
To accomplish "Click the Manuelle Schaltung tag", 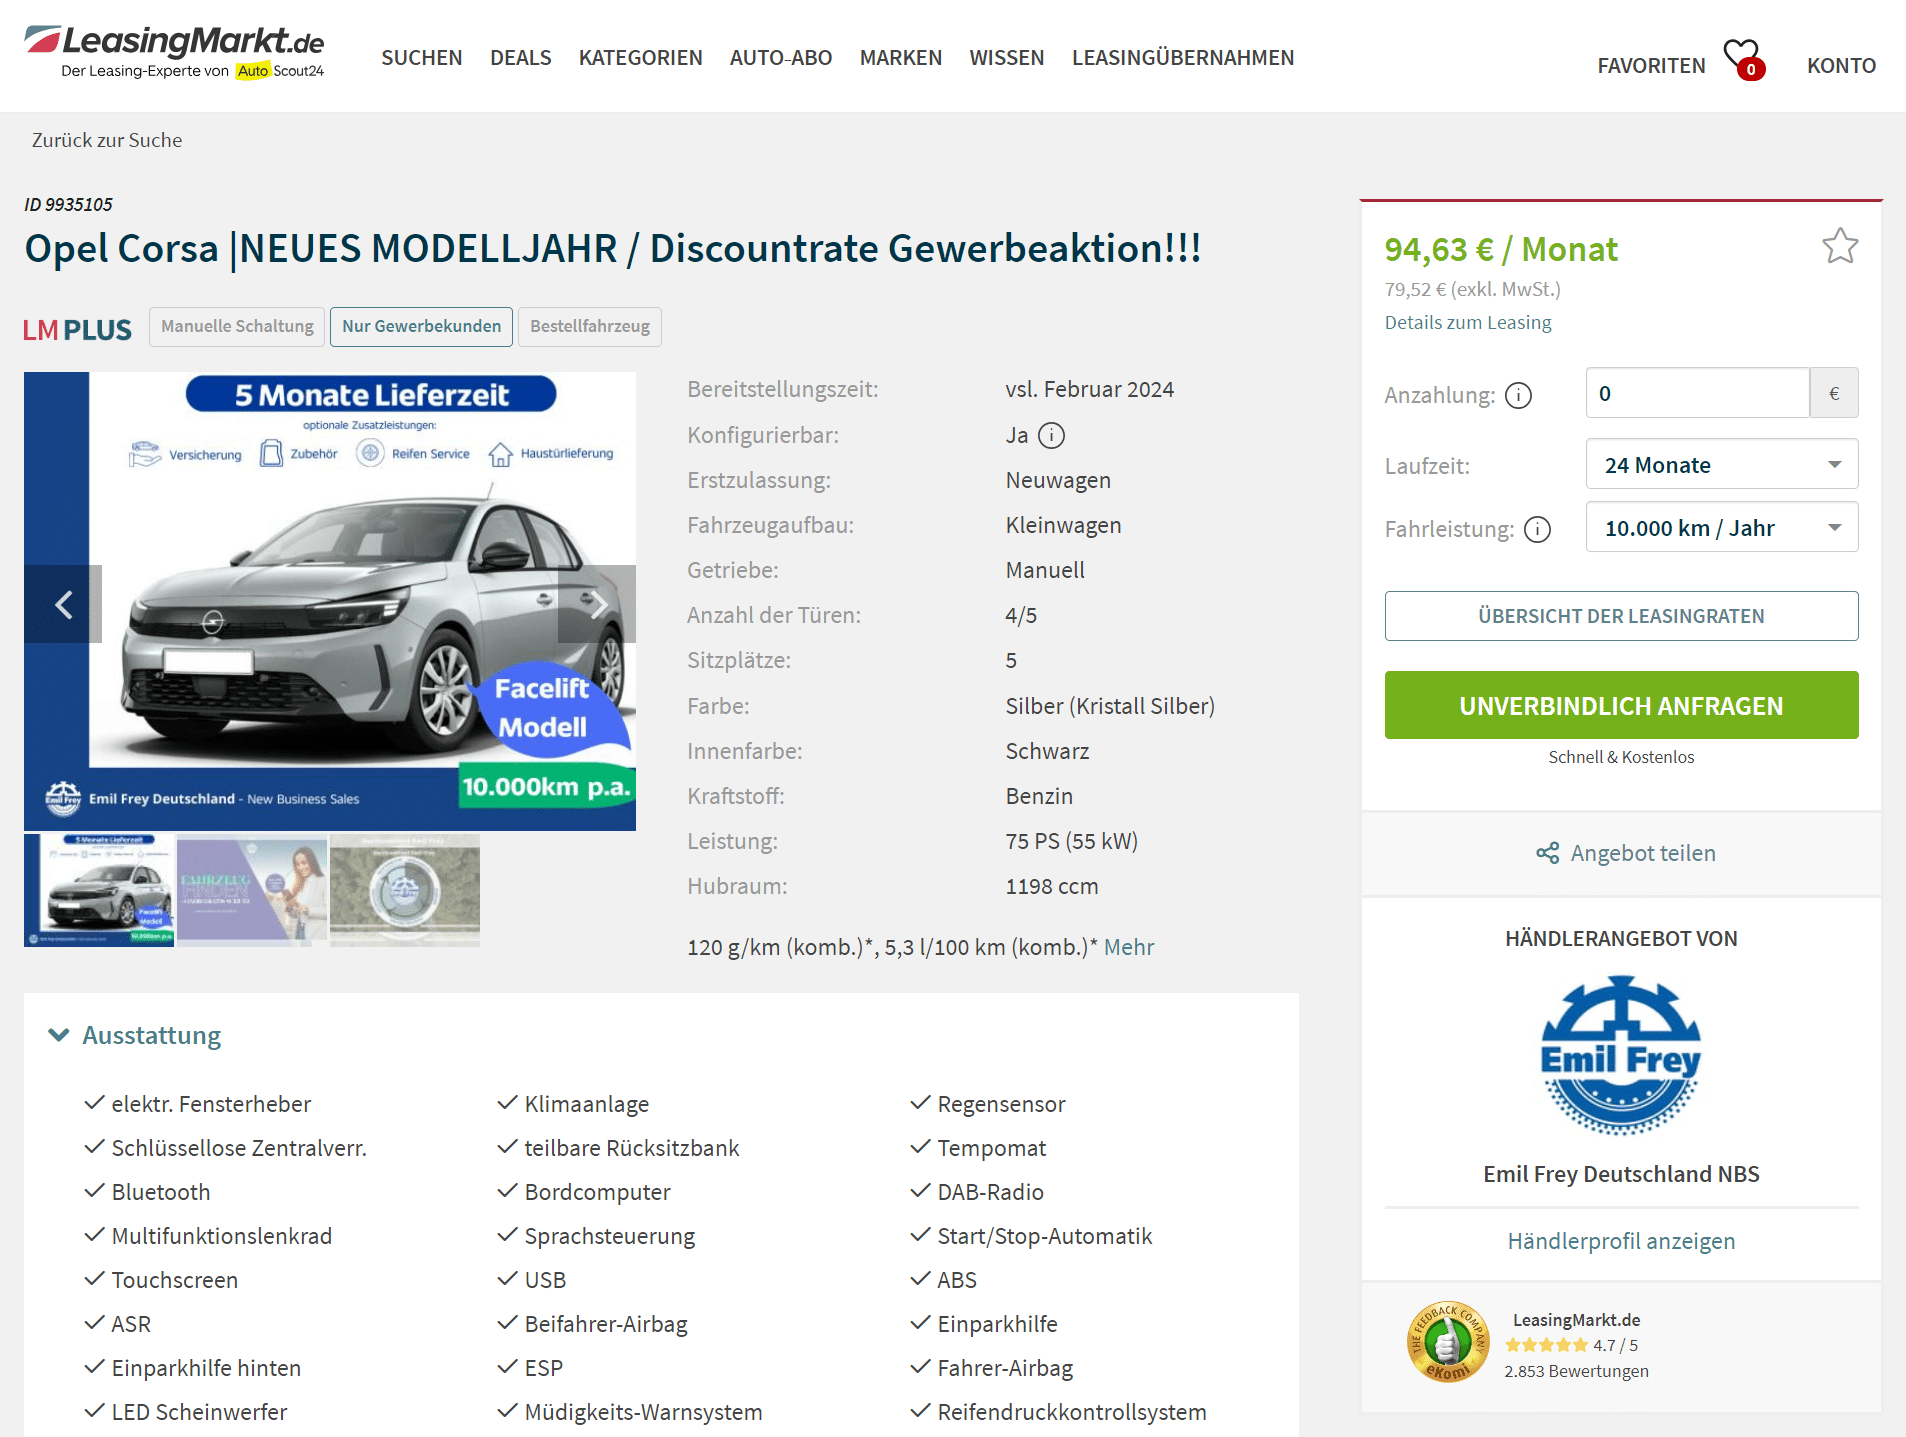I will pos(237,327).
